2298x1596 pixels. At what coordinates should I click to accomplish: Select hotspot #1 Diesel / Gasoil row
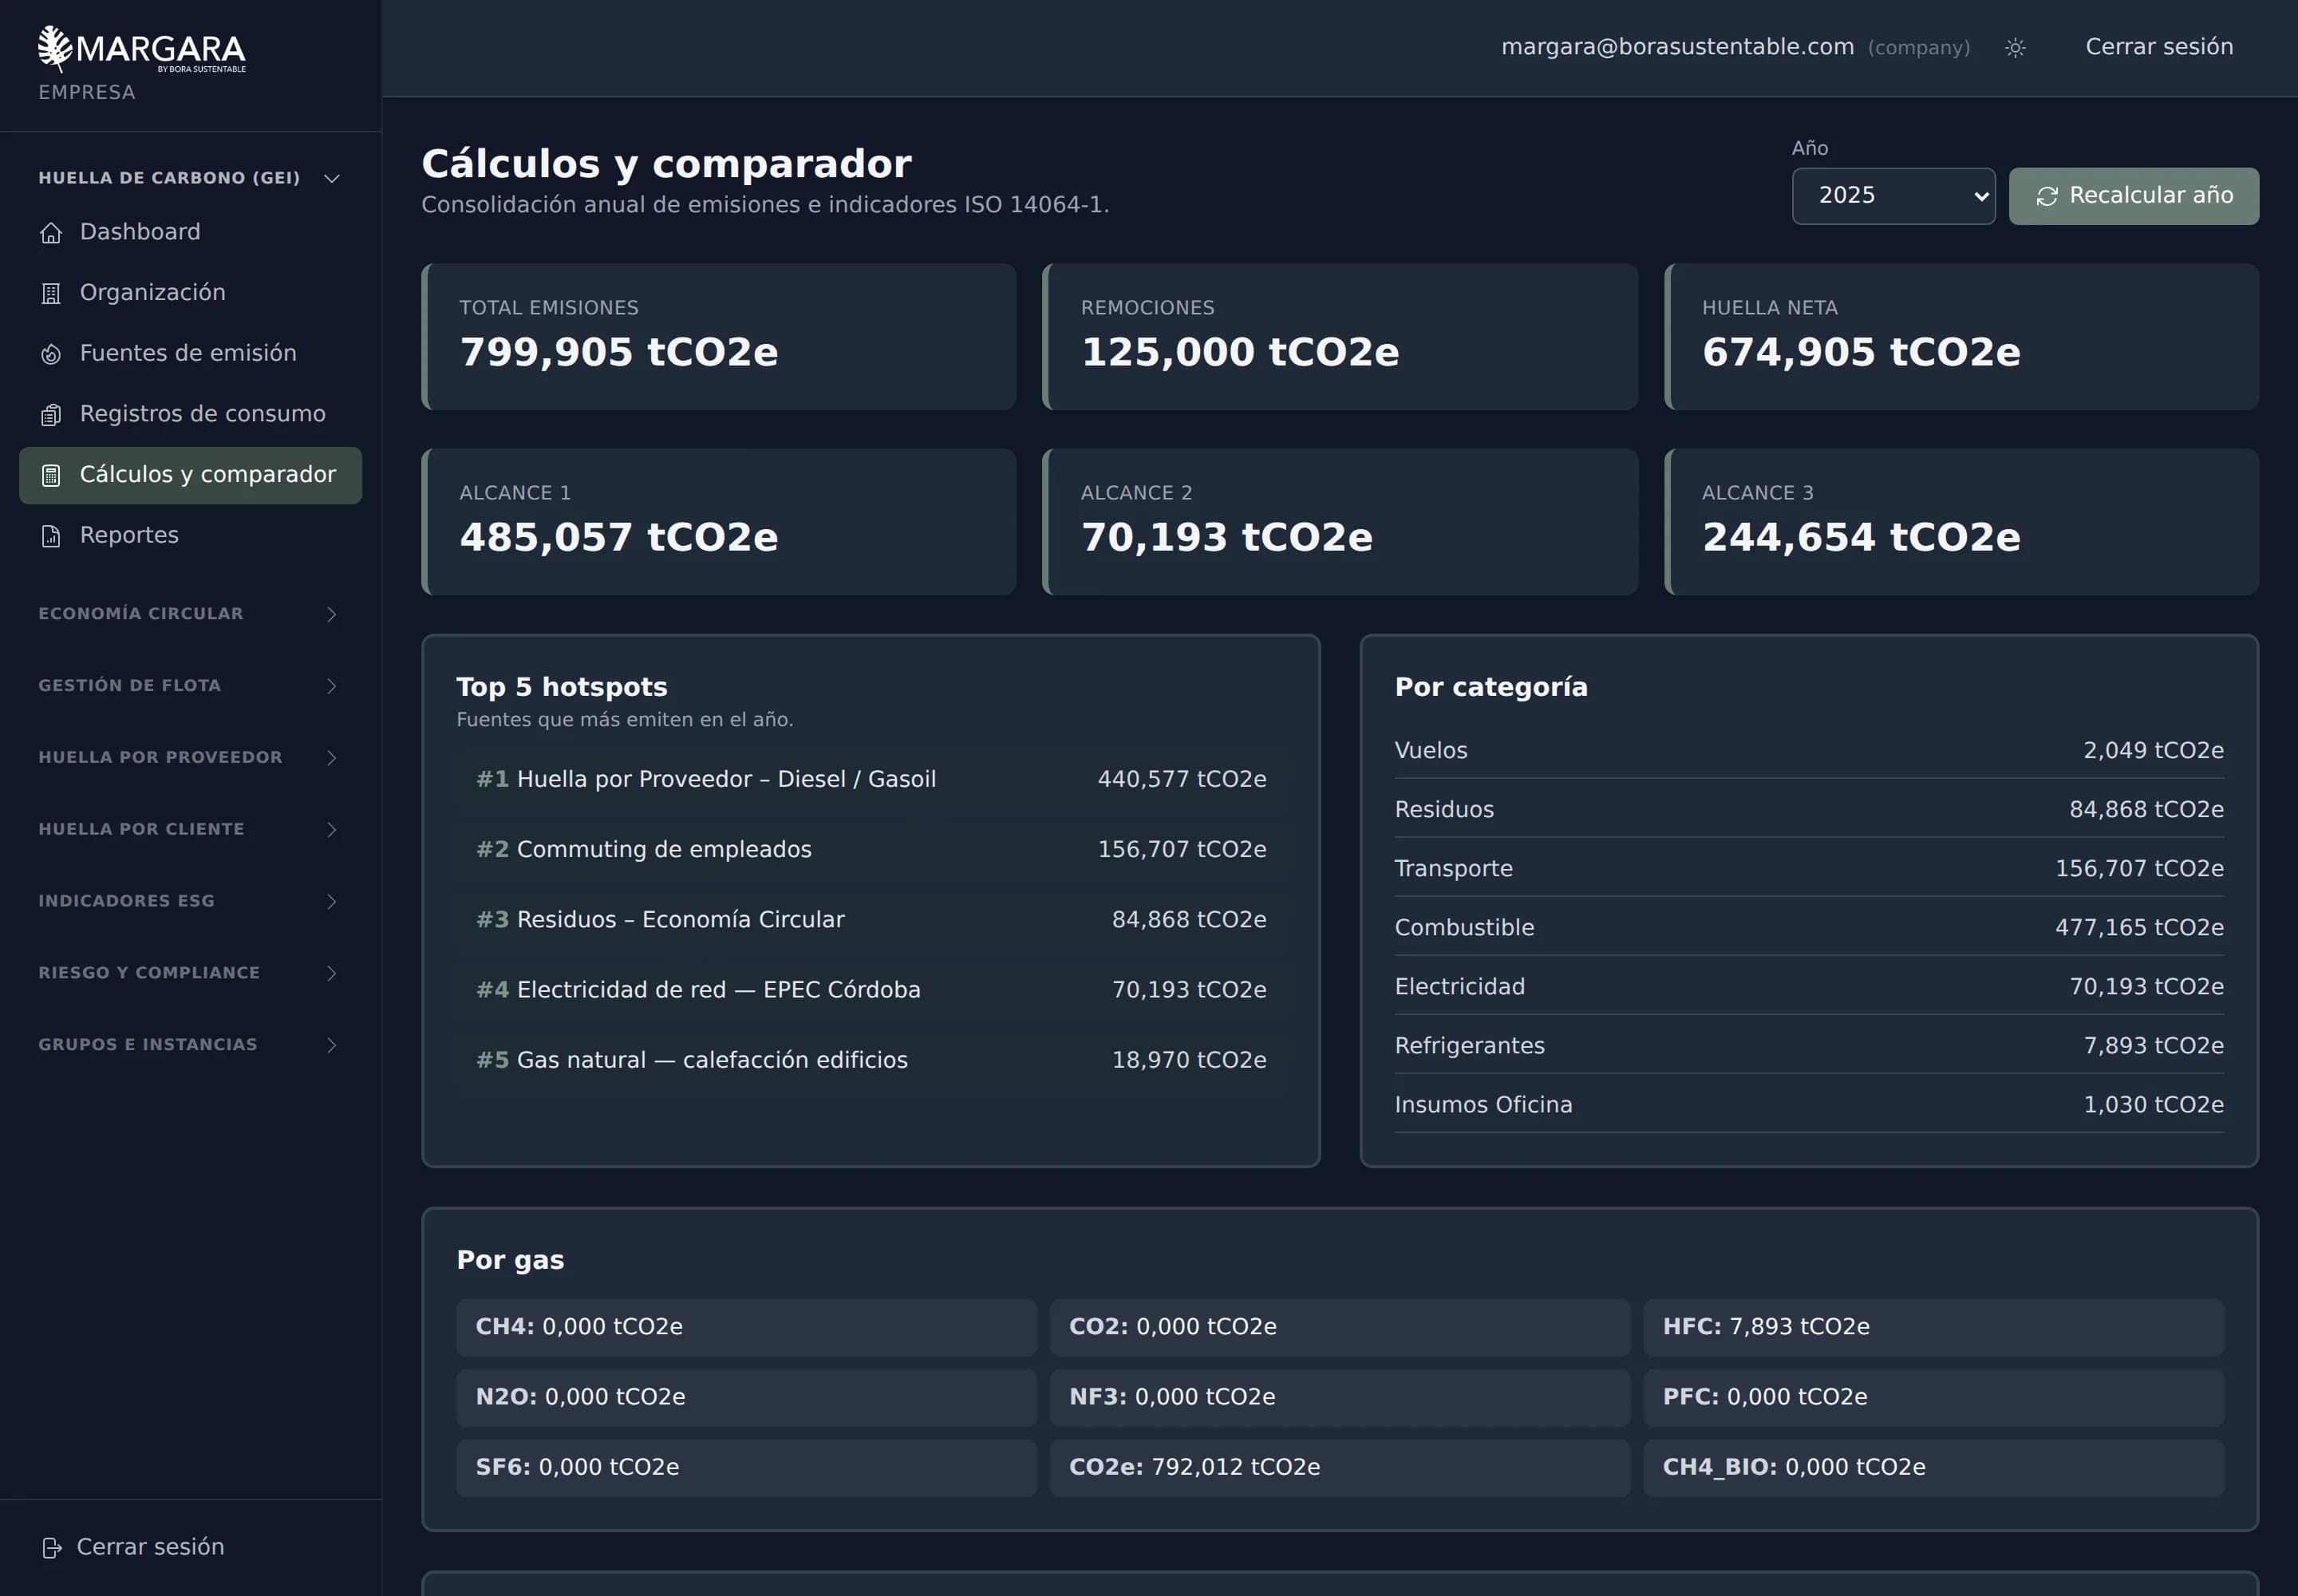point(871,779)
